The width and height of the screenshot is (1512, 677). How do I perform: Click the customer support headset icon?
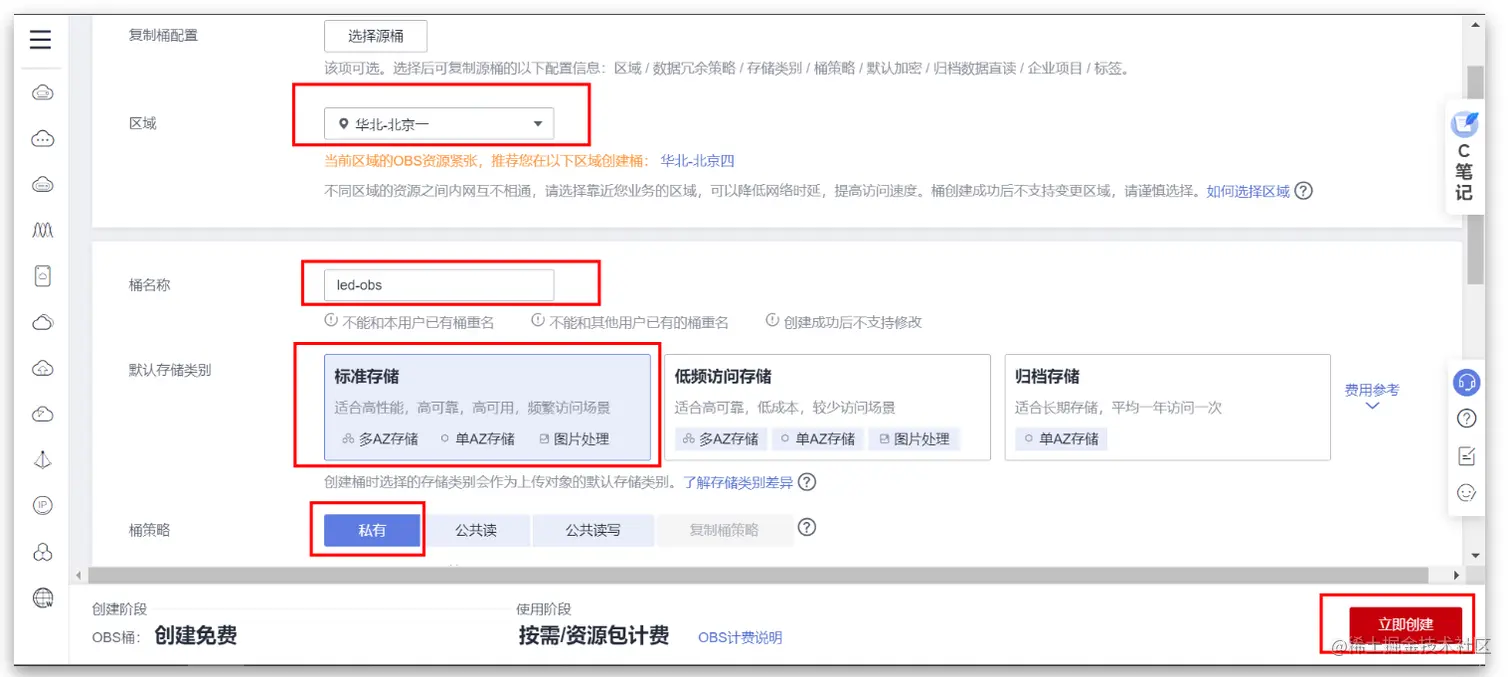tap(1466, 381)
